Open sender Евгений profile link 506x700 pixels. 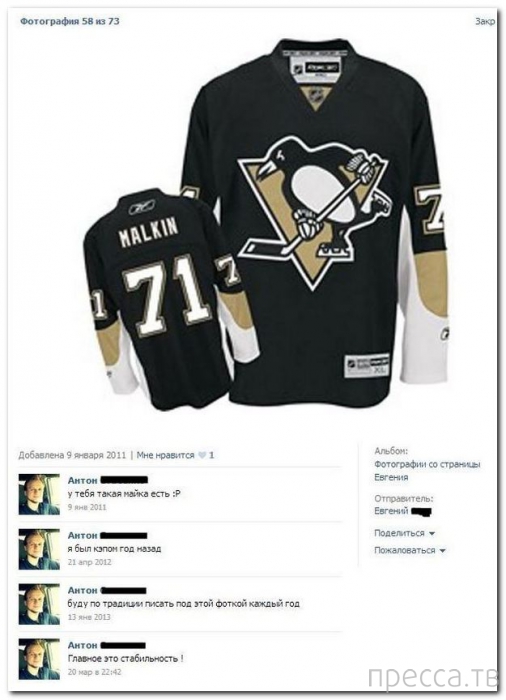tap(391, 511)
